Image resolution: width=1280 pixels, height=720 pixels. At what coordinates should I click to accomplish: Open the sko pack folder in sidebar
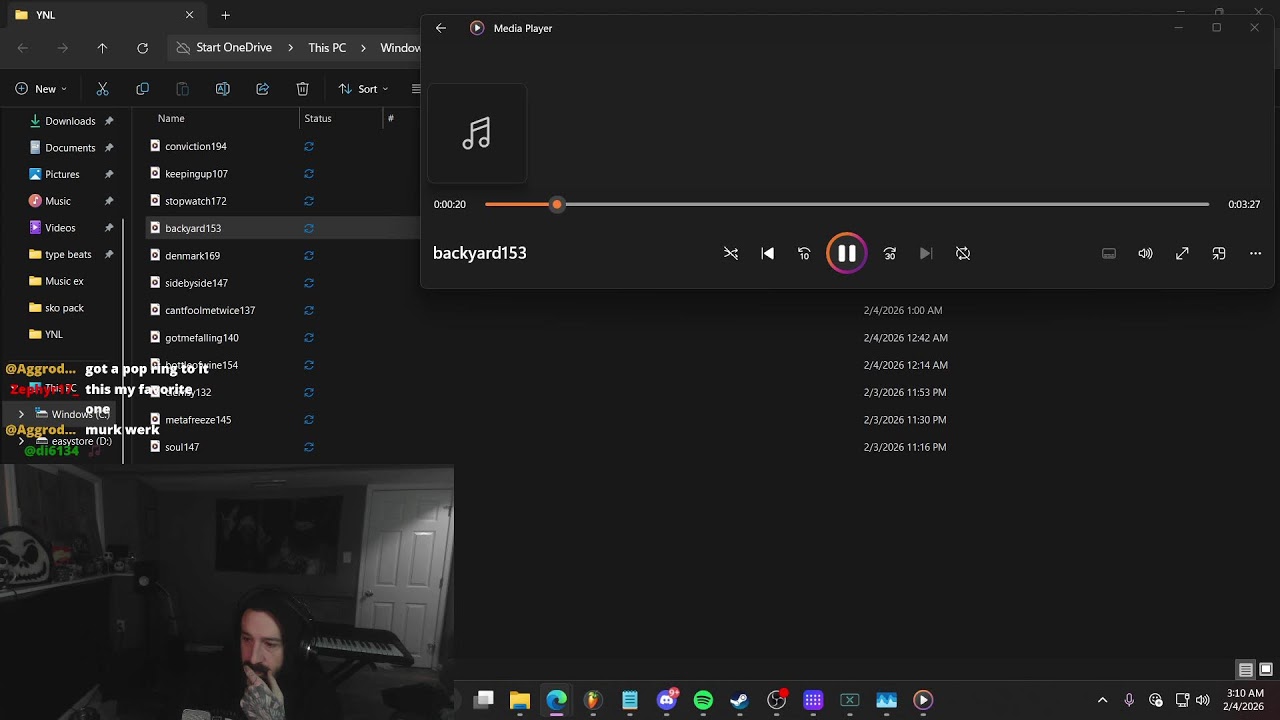click(x=64, y=308)
